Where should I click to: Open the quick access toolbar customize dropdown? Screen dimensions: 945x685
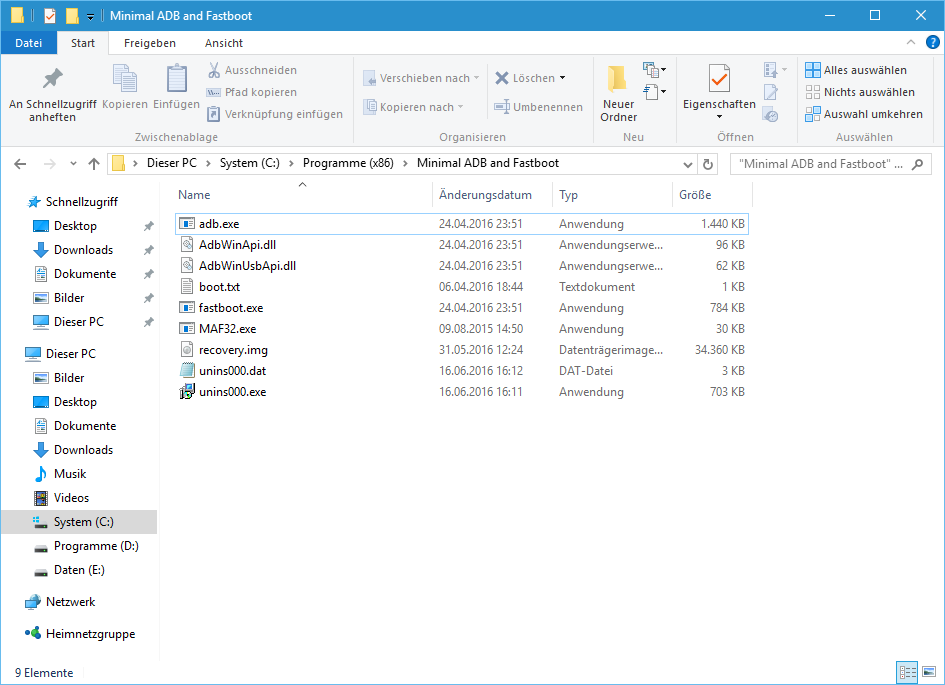(90, 17)
